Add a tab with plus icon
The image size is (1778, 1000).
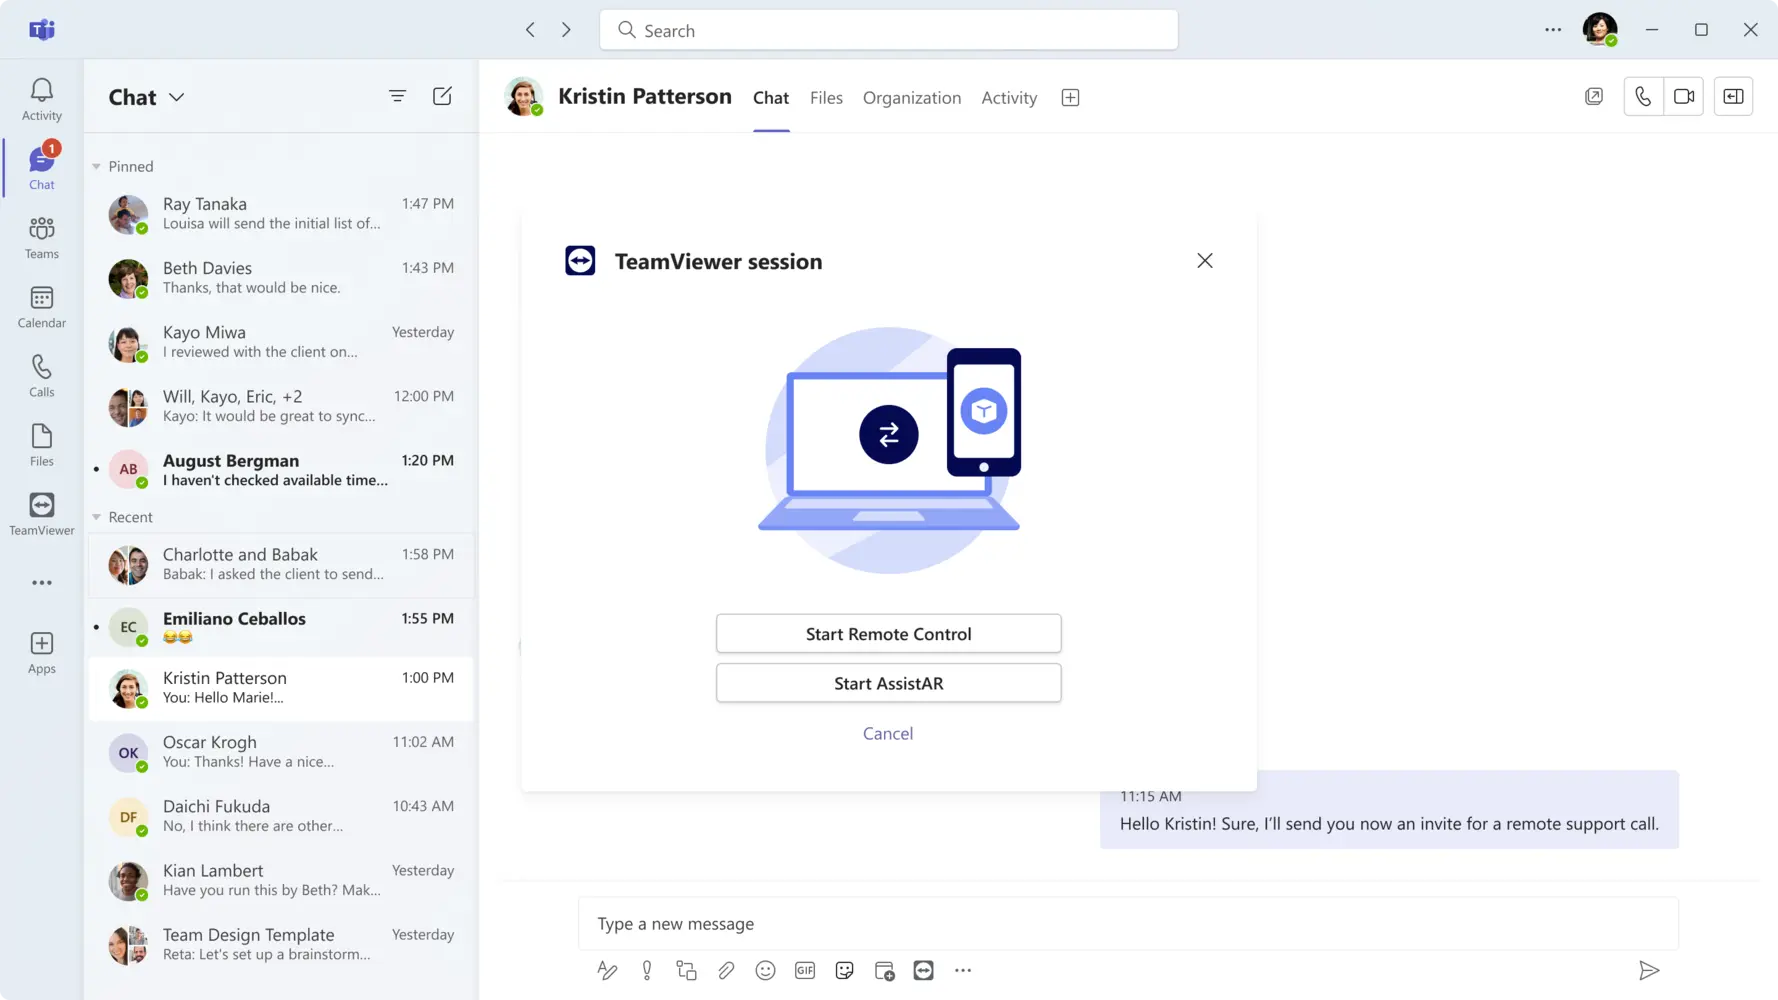click(x=1070, y=97)
